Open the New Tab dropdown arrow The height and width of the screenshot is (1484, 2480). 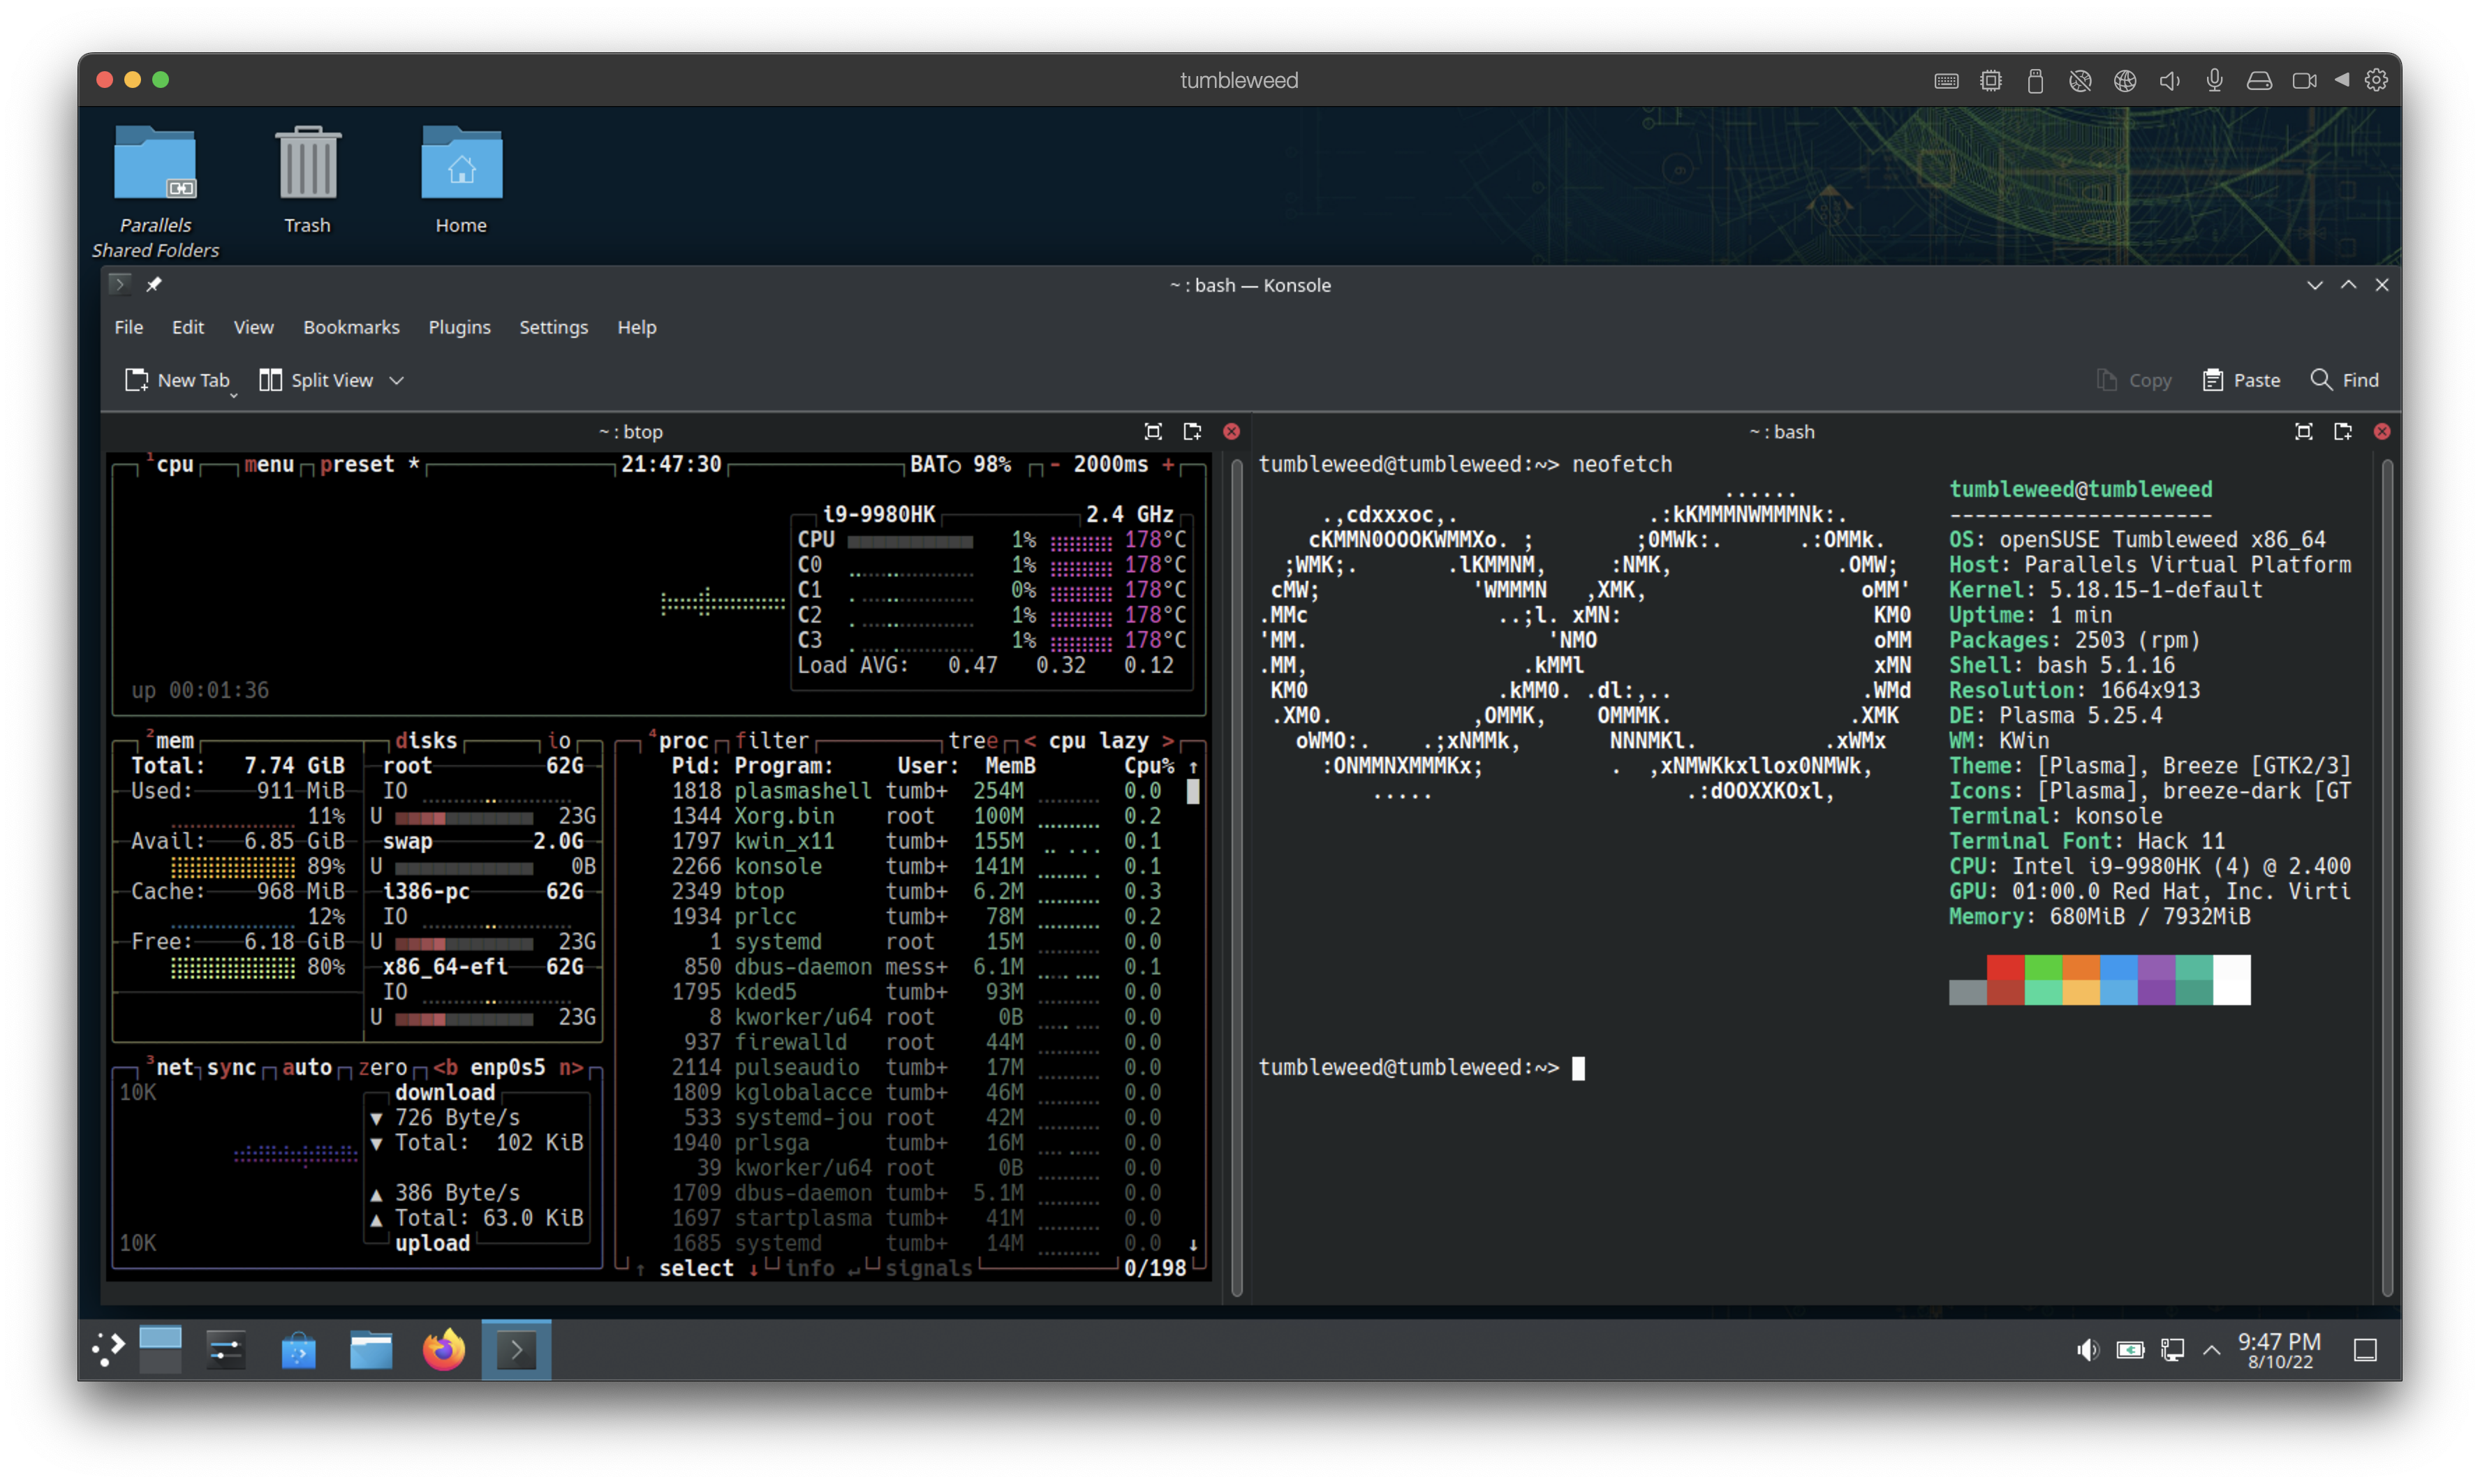(x=234, y=396)
